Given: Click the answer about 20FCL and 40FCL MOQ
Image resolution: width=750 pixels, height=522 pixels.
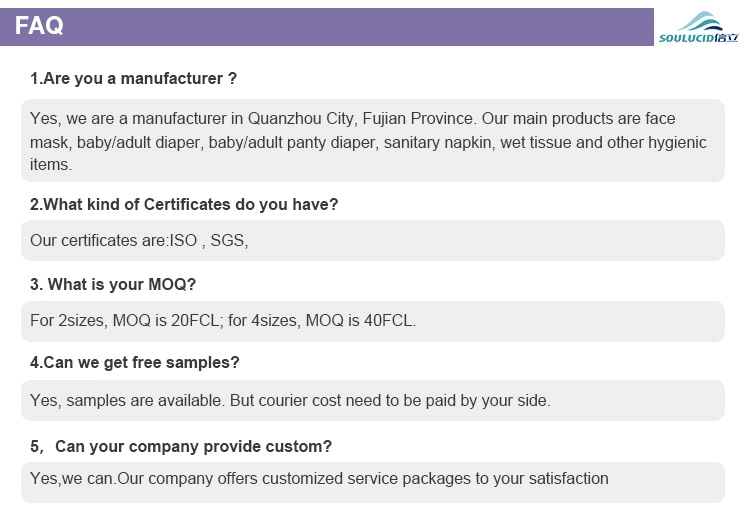Looking at the screenshot, I should point(373,322).
